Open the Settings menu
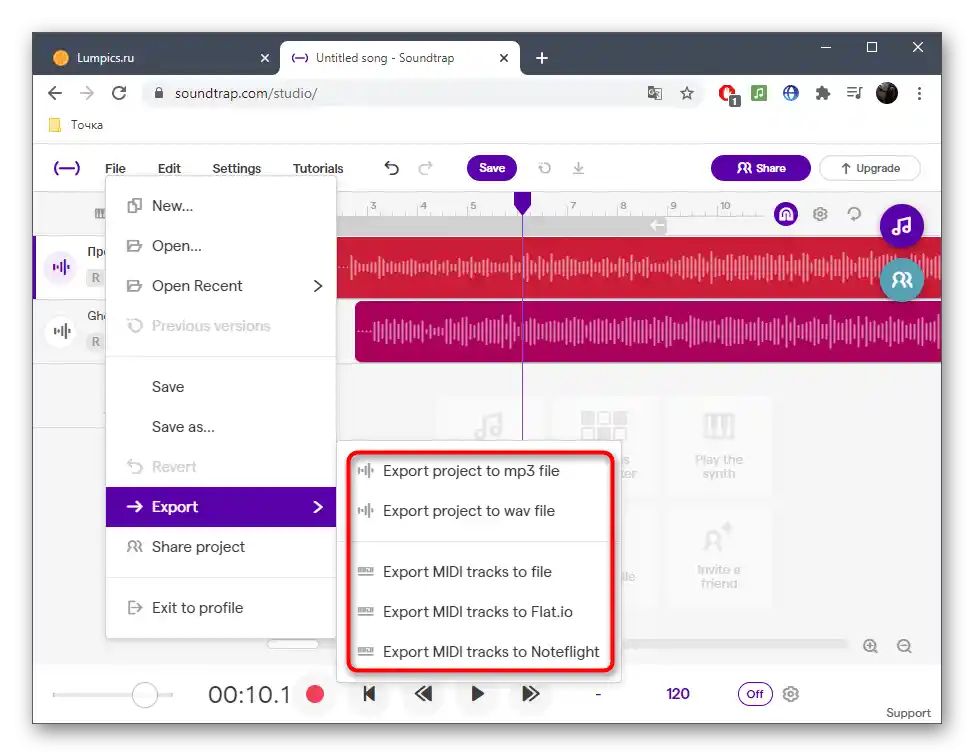 [x=237, y=168]
